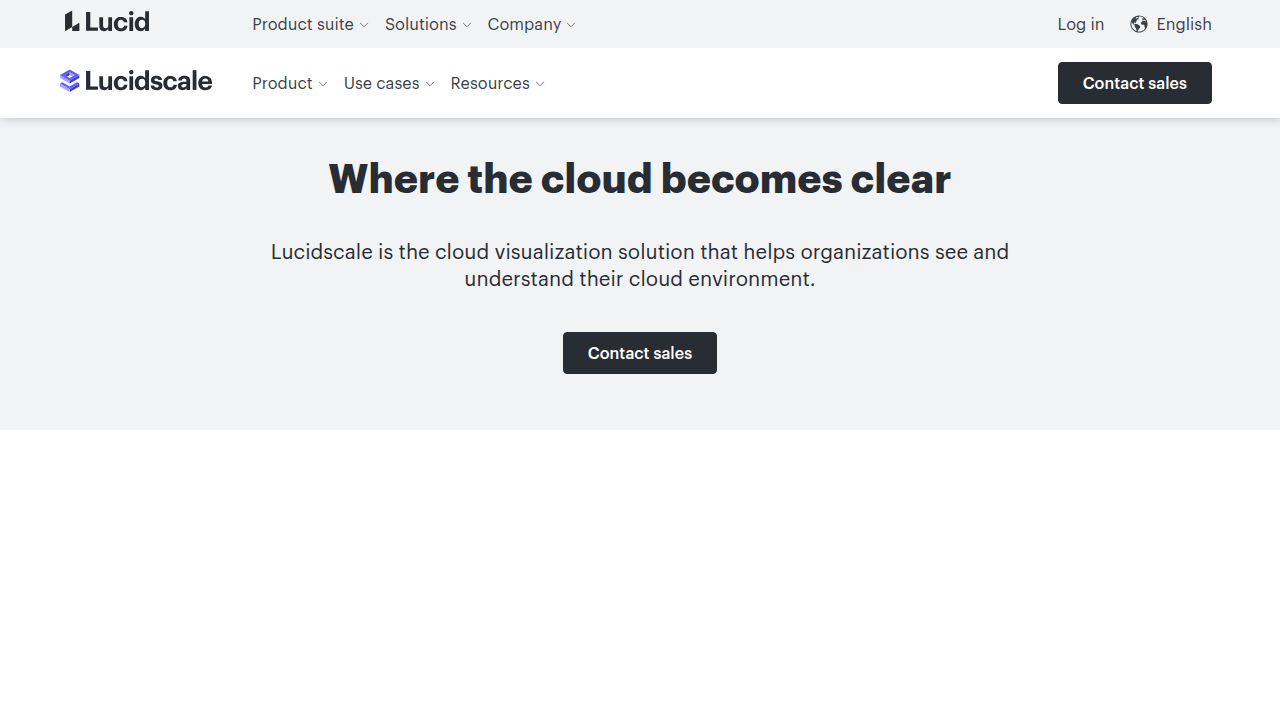
Task: Click Contact sales below the headline
Action: point(640,353)
